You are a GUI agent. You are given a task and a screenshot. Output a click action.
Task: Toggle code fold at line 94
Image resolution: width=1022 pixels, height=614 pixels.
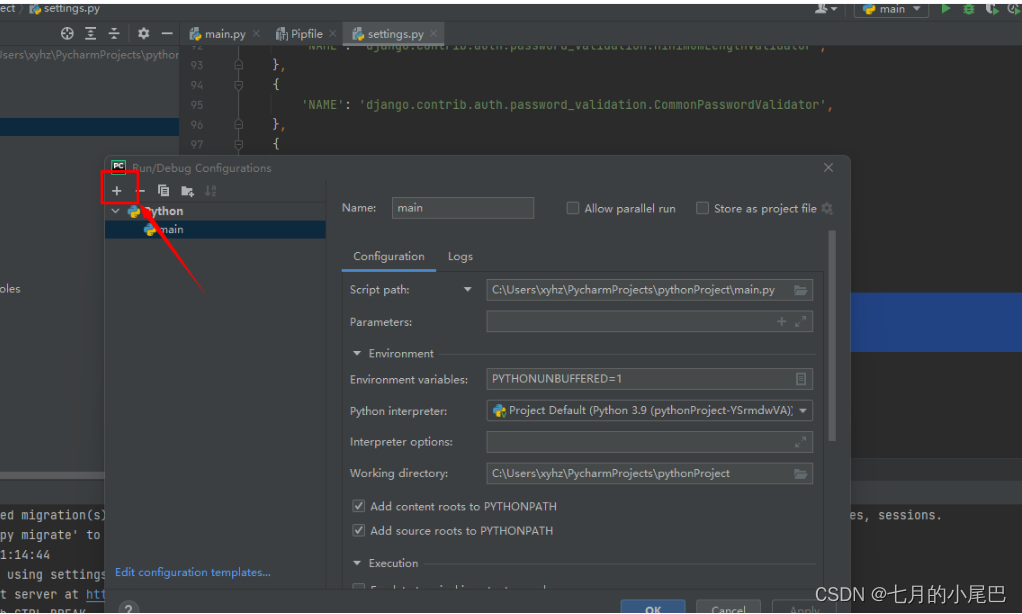pos(239,85)
